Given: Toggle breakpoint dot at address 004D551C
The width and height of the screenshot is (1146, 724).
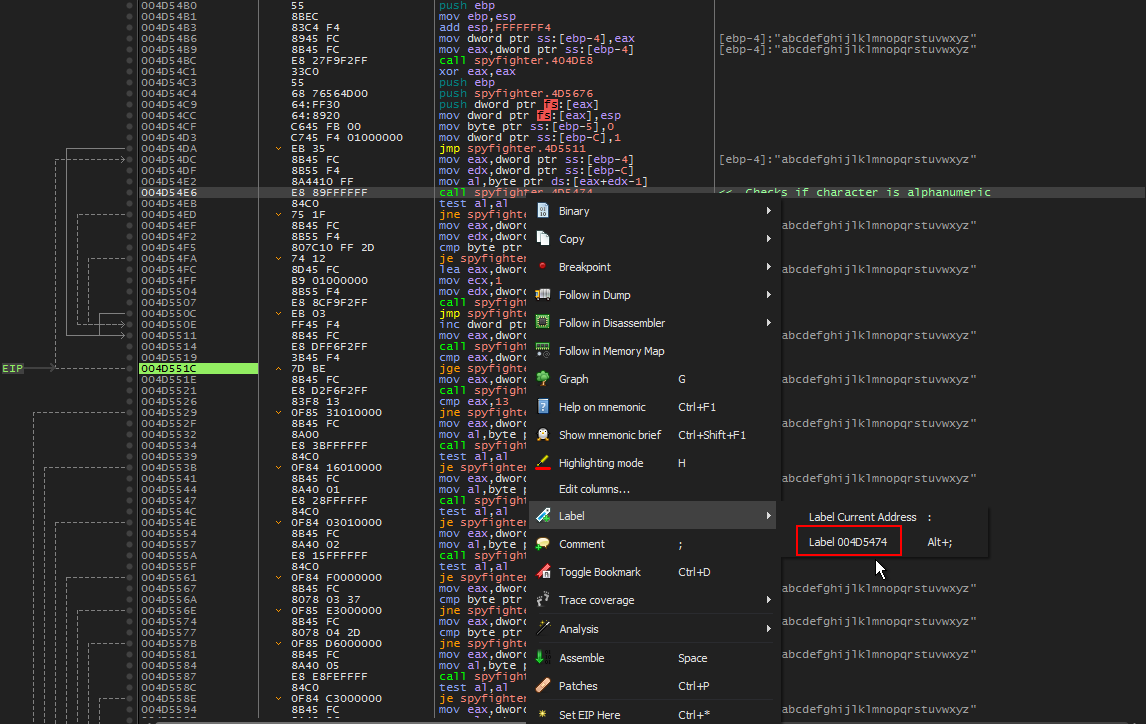Looking at the screenshot, I should pyautogui.click(x=129, y=368).
